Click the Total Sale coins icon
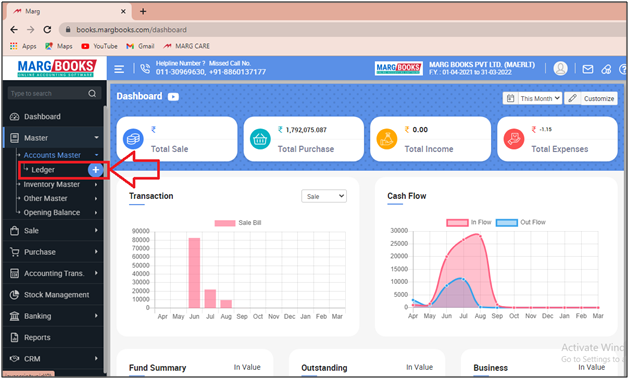Viewport: 630px width, 379px height. (133, 139)
